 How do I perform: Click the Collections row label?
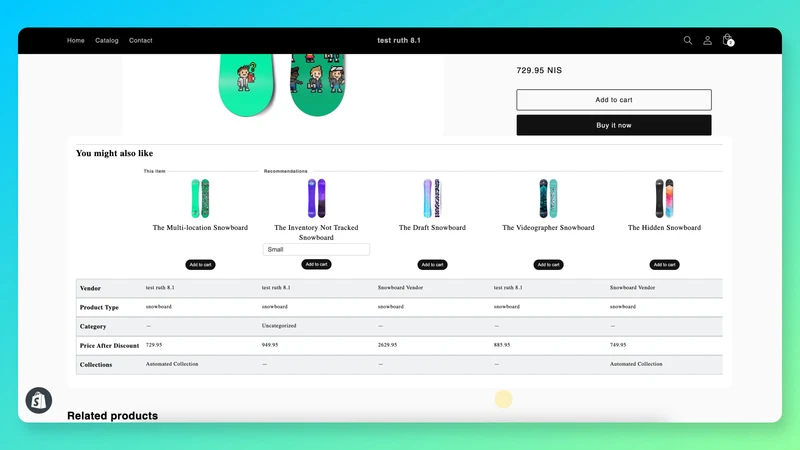point(96,365)
